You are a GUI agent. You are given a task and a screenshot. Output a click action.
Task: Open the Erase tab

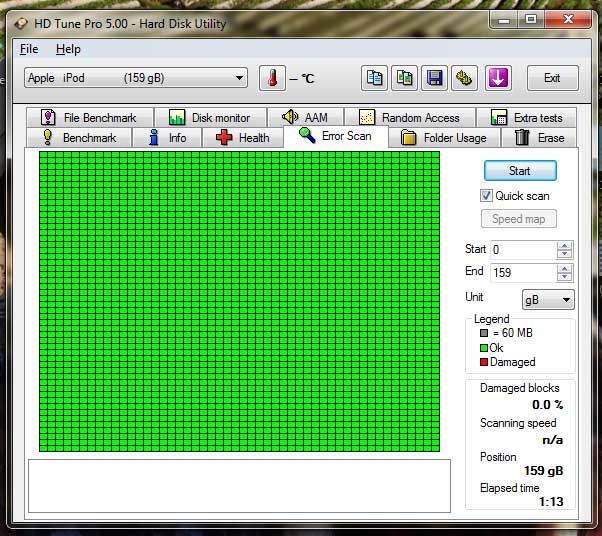tap(539, 138)
